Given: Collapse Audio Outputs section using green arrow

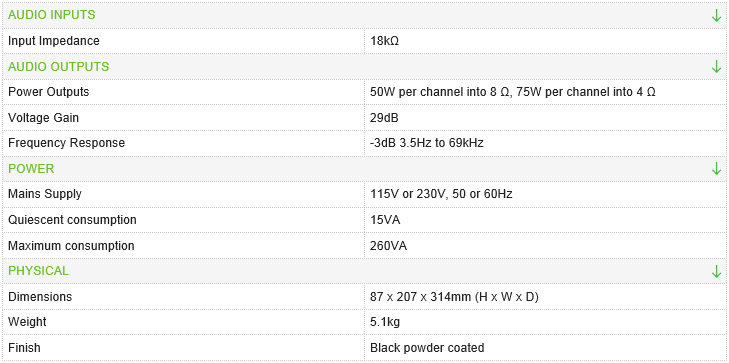Looking at the screenshot, I should [716, 66].
